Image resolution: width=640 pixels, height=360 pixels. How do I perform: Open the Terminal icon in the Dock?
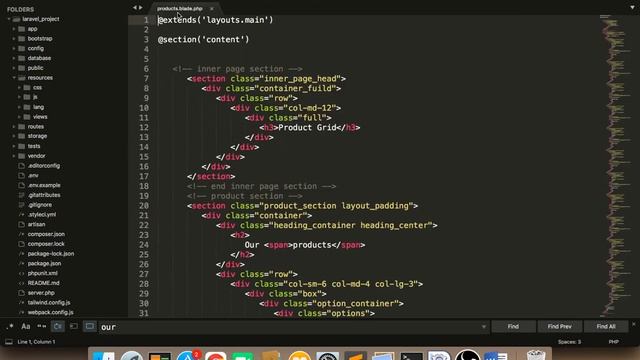(x=411, y=356)
